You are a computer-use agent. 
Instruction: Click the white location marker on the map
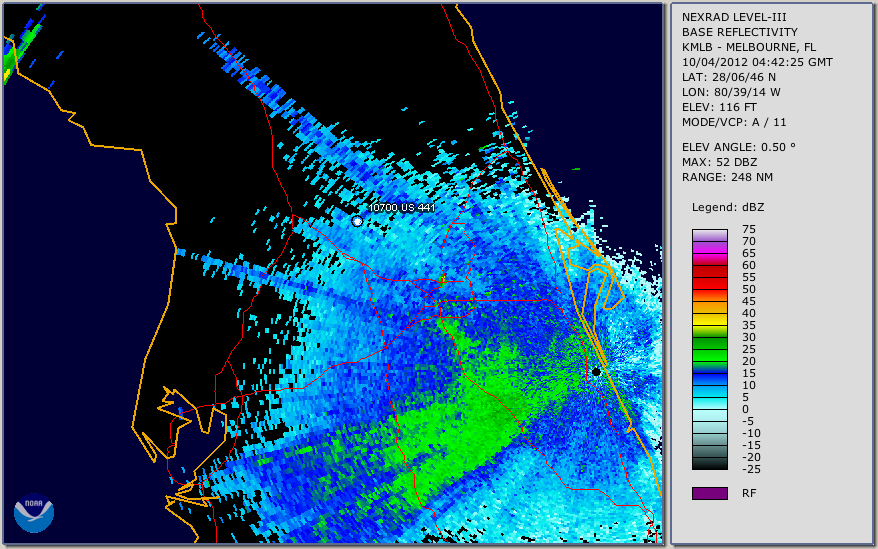pyautogui.click(x=357, y=221)
